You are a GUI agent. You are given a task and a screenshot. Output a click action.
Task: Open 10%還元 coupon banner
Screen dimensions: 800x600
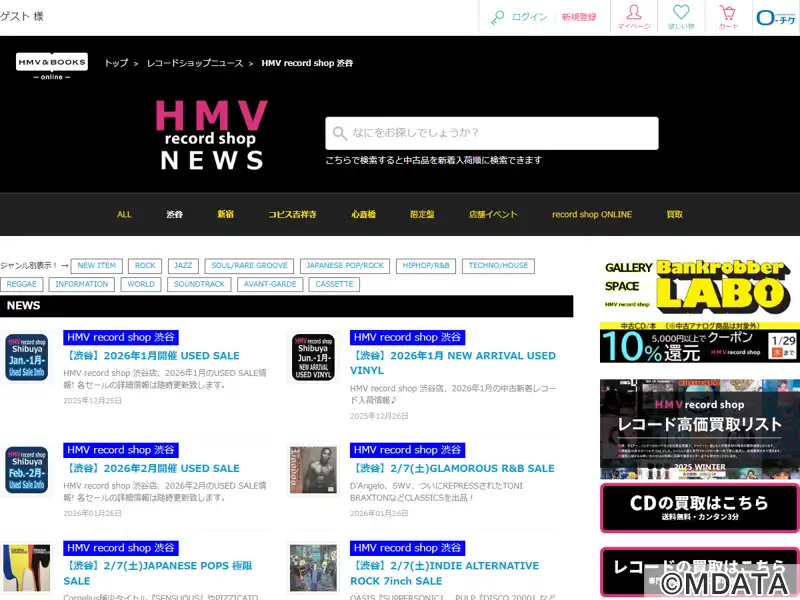click(700, 342)
